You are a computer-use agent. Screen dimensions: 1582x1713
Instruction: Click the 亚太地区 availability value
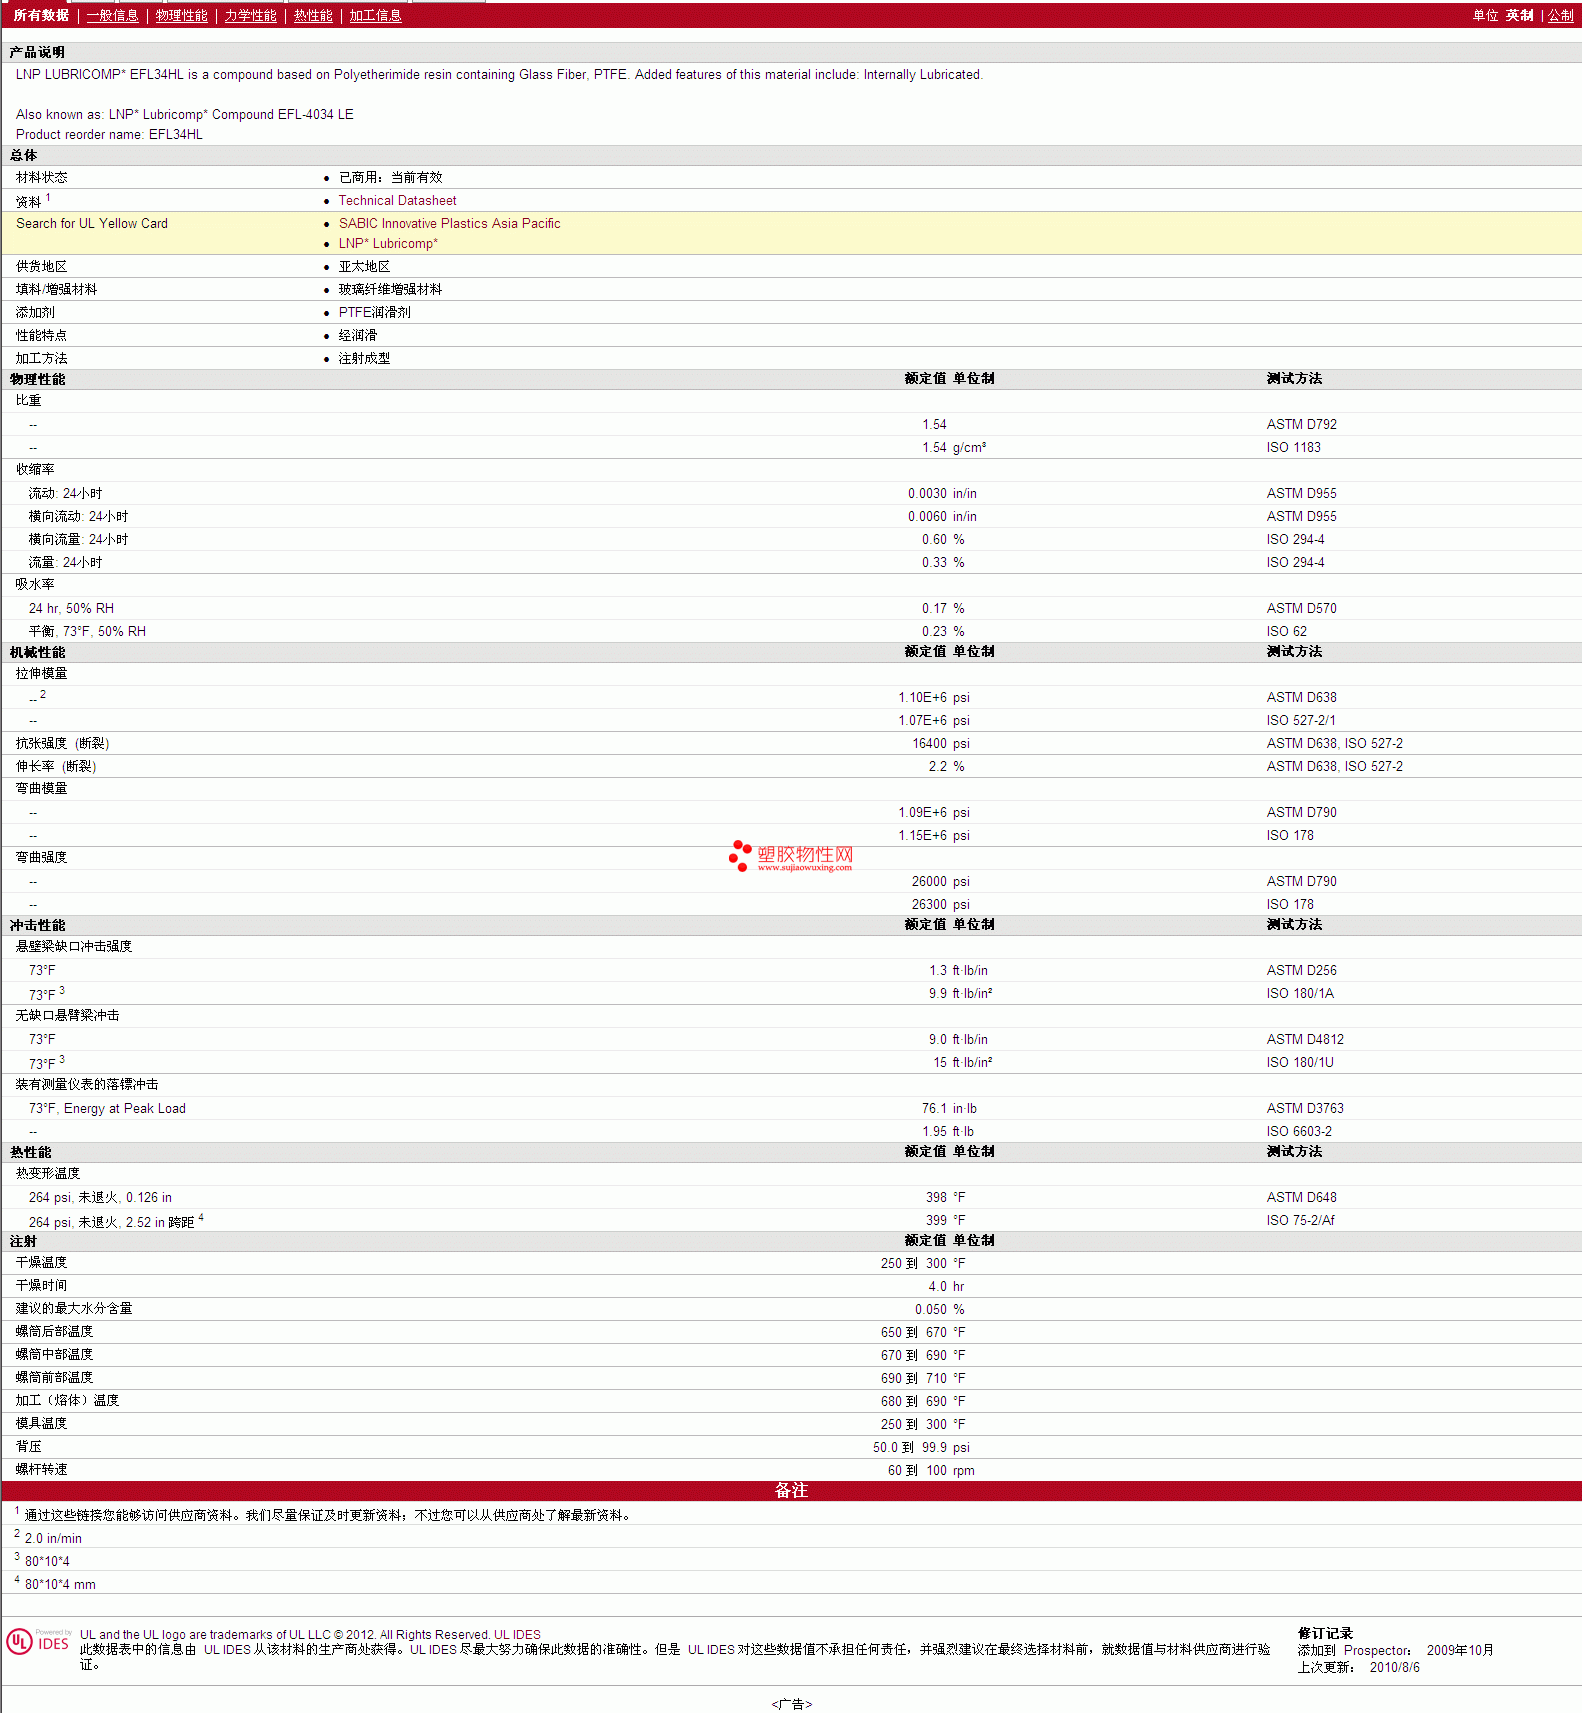click(x=364, y=267)
